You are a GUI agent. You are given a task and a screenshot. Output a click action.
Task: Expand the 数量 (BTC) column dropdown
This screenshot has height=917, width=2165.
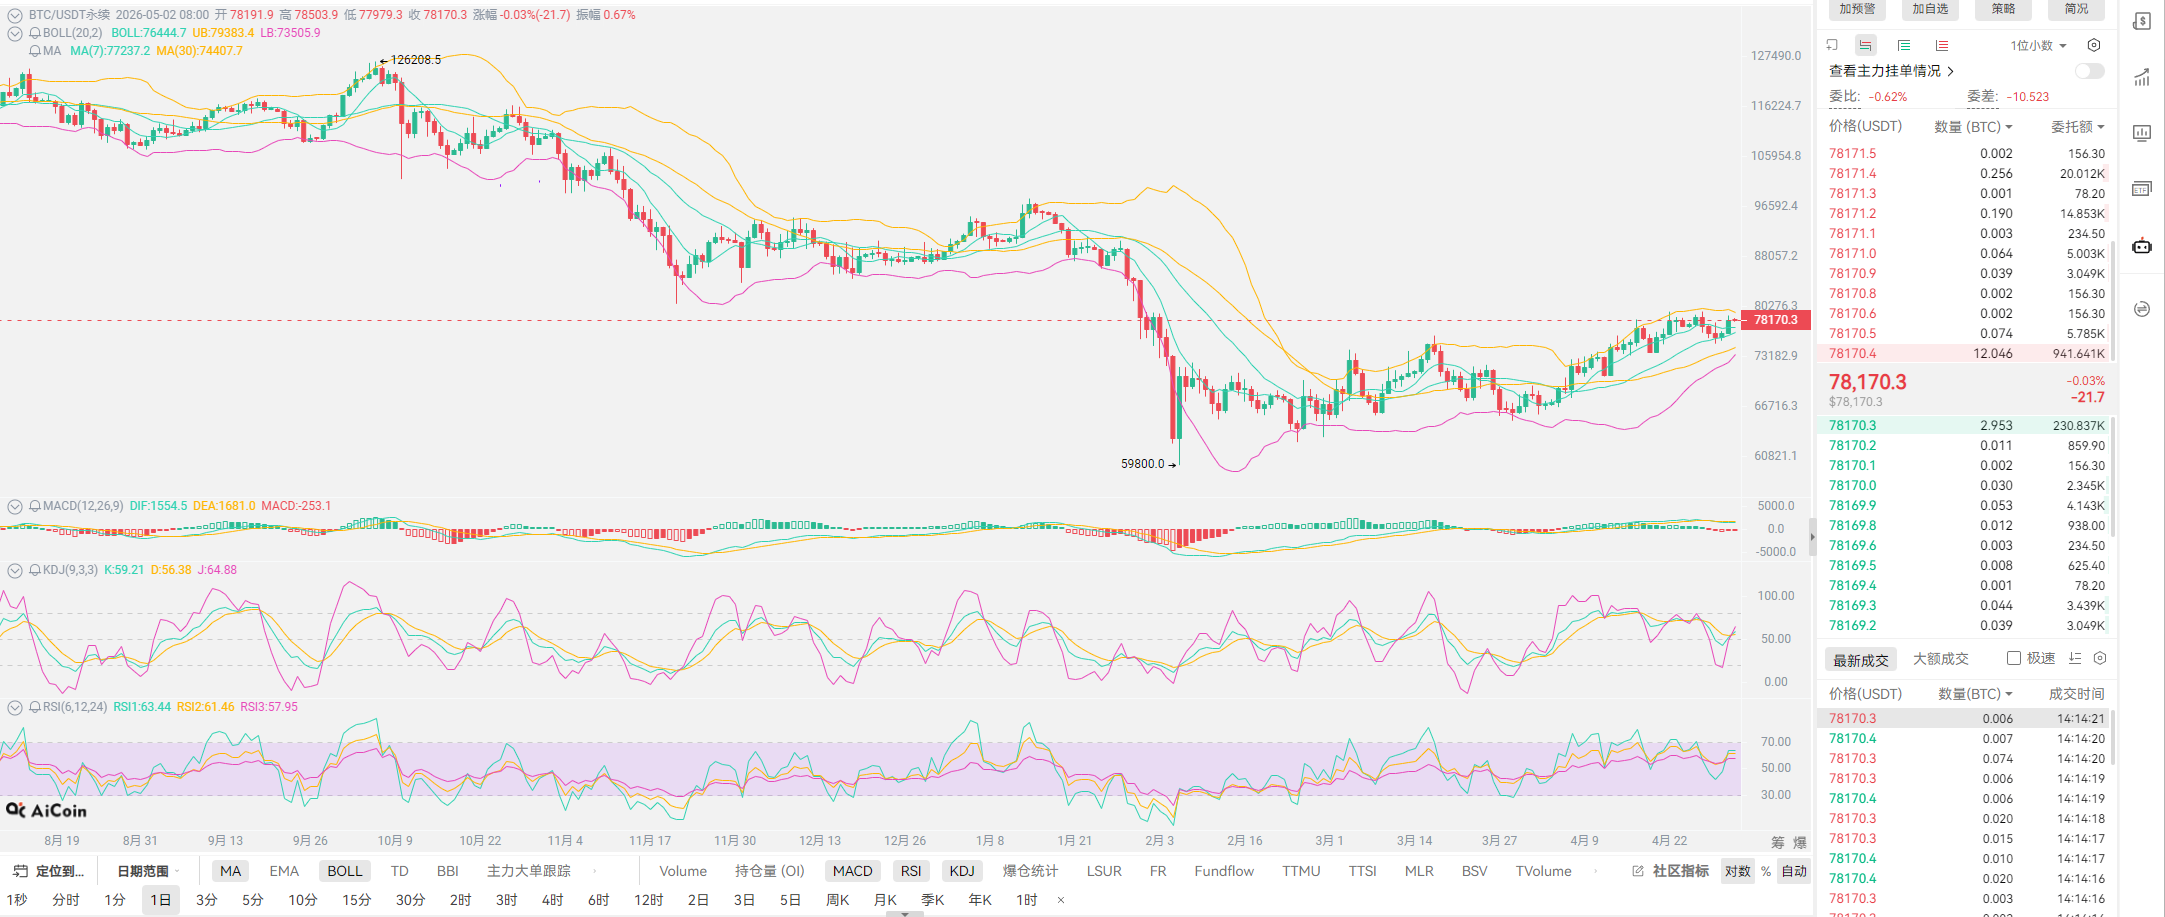pos(1972,127)
